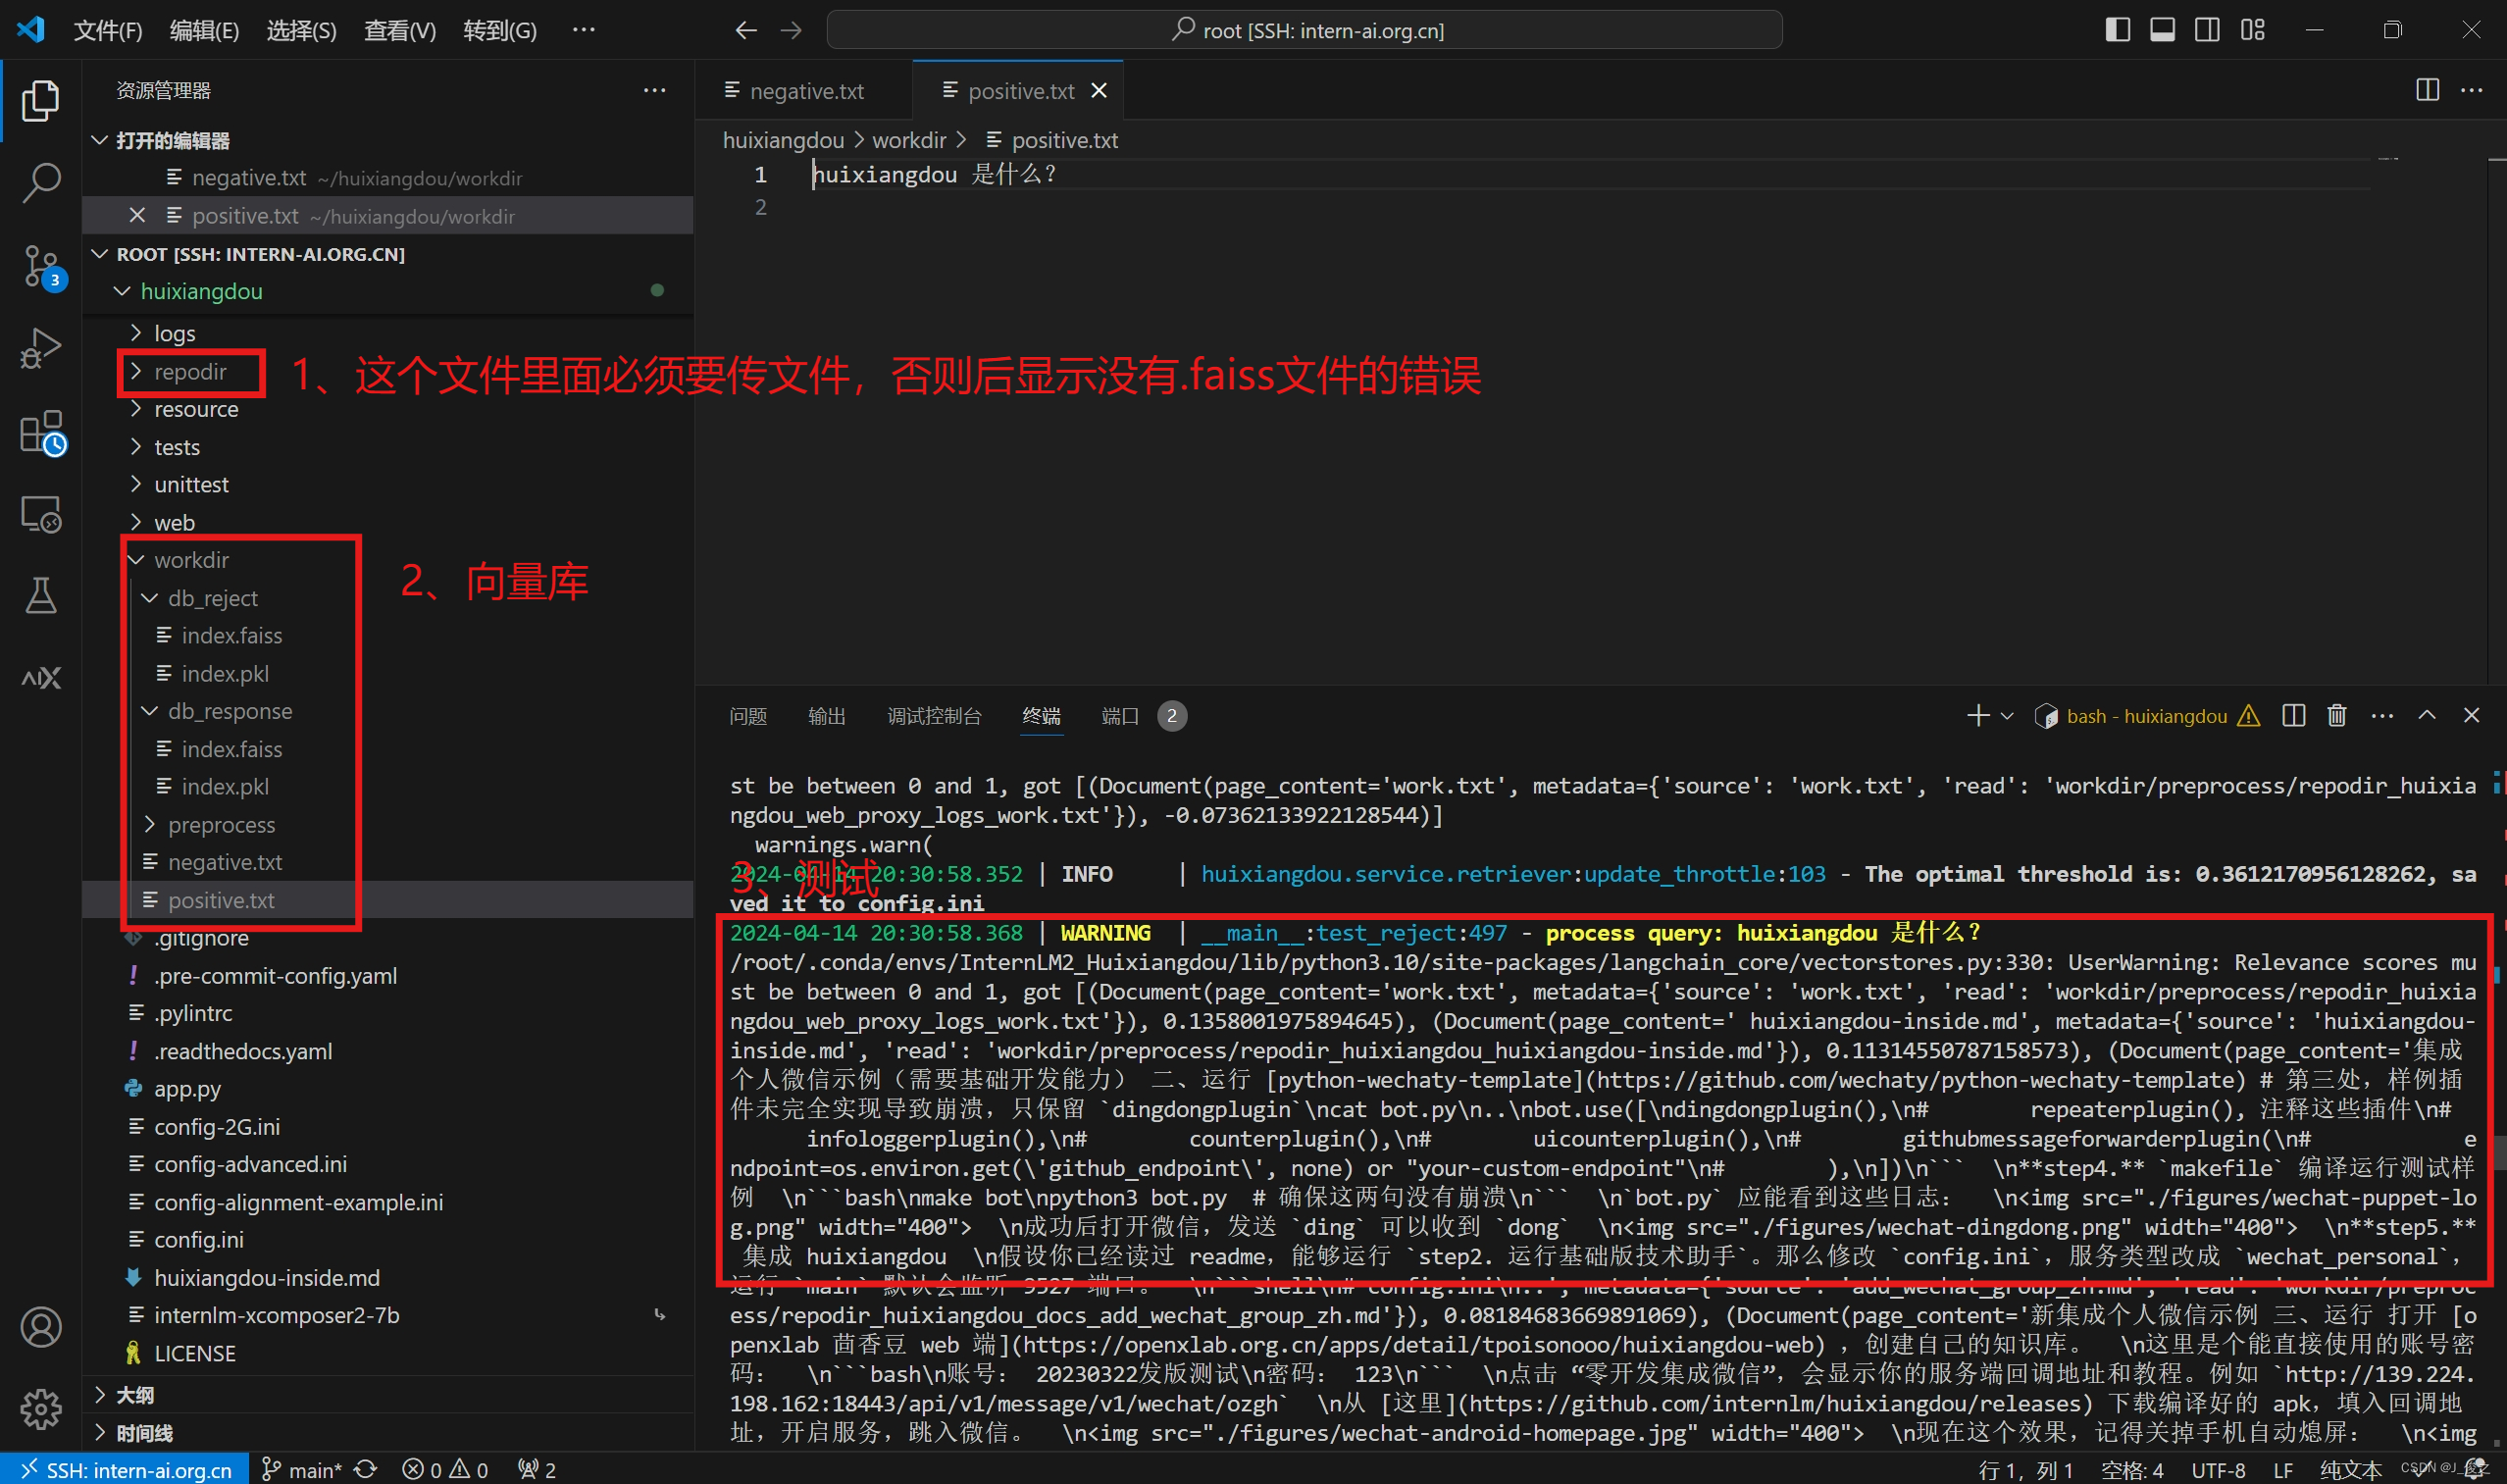Open the Customize Layout icon
The height and width of the screenshot is (1484, 2507).
tap(2252, 30)
